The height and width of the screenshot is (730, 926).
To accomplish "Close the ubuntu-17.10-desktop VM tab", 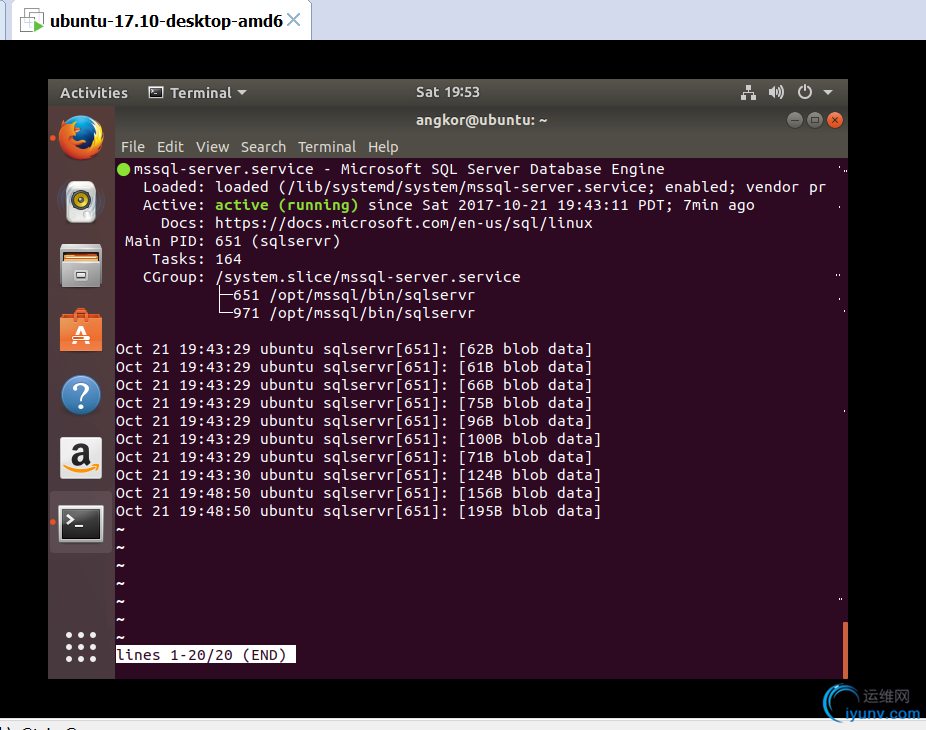I will tap(294, 20).
